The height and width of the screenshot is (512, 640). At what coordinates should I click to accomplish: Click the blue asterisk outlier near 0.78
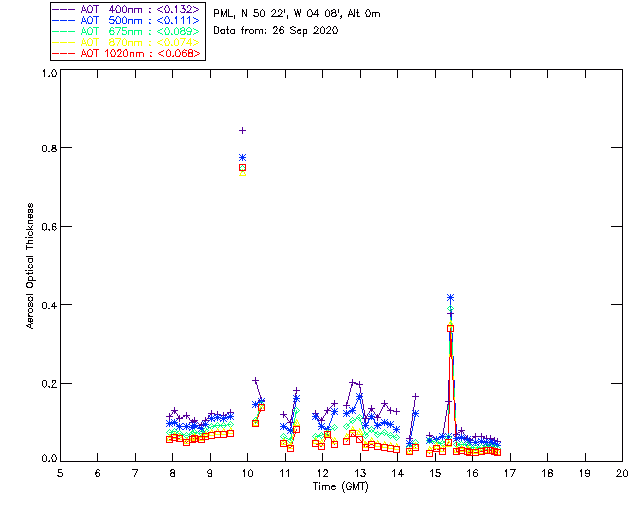242,158
